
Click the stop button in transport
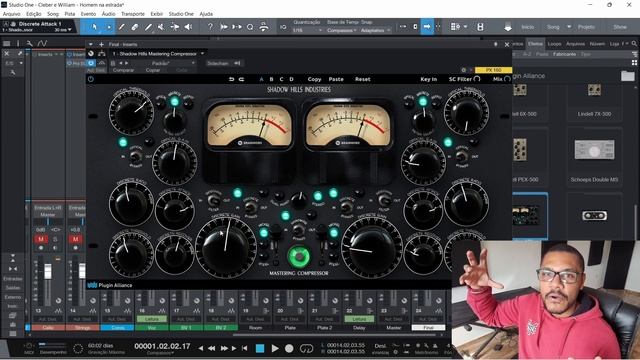tap(260, 348)
